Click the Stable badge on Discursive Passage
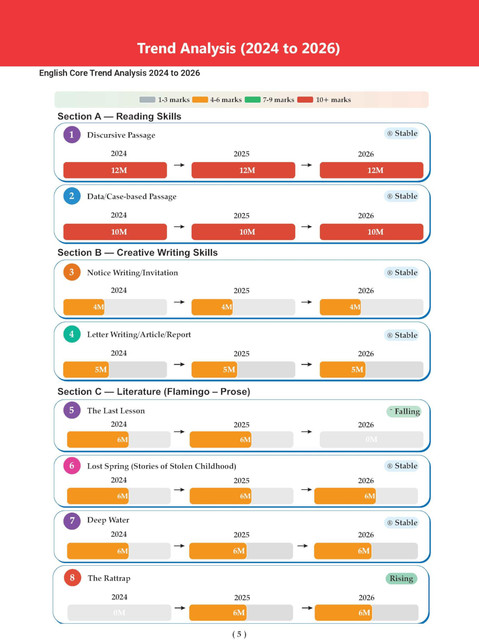The width and height of the screenshot is (479, 640). point(402,133)
